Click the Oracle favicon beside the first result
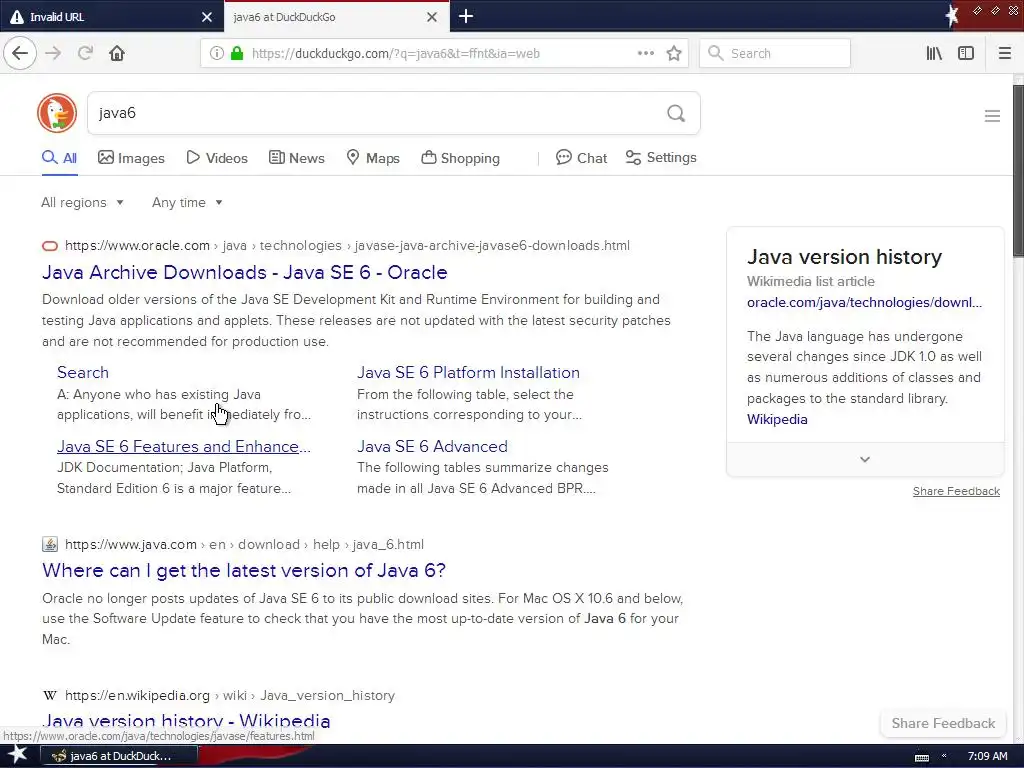 coord(50,246)
